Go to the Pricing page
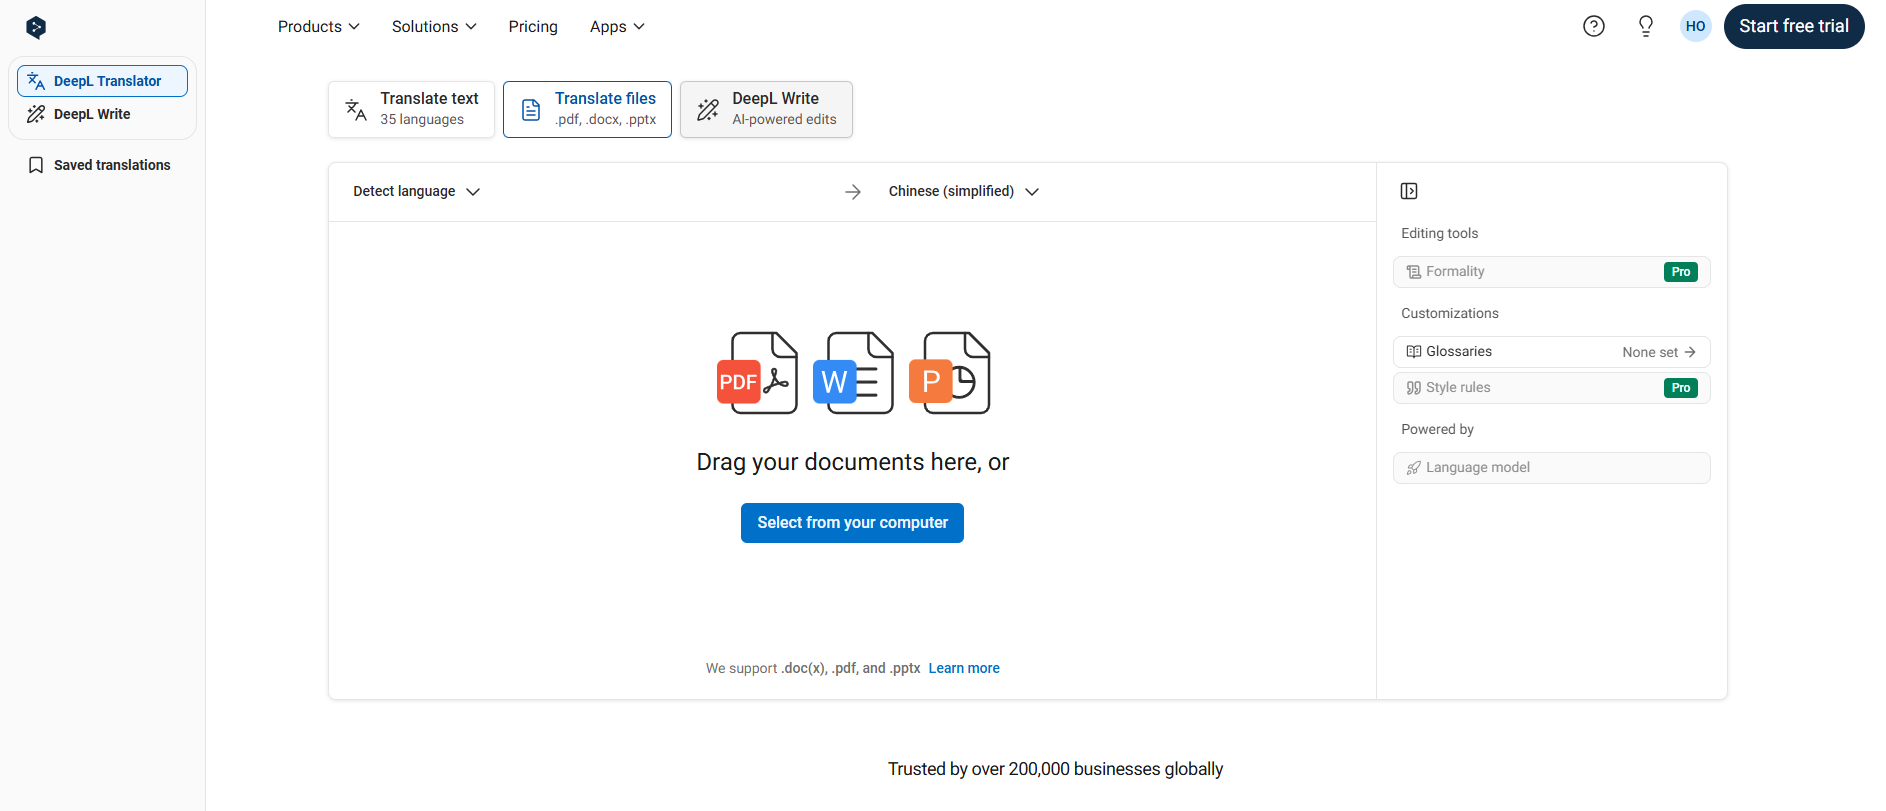Viewport: 1886px width, 811px height. (532, 27)
